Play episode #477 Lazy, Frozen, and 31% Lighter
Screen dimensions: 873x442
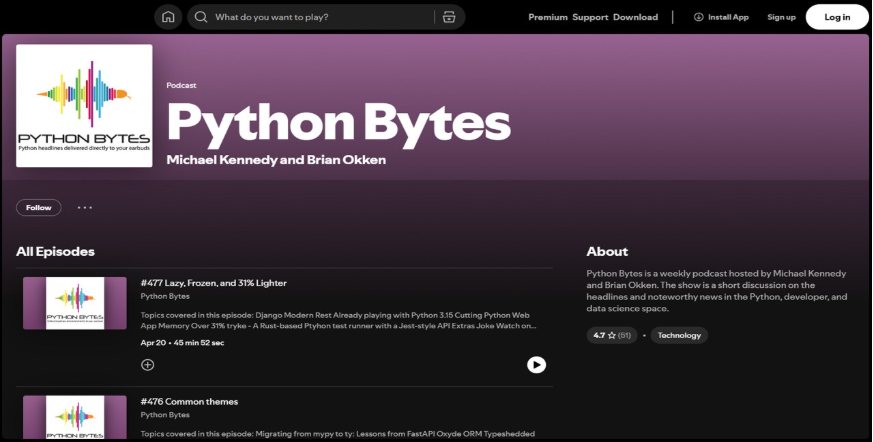tap(536, 365)
